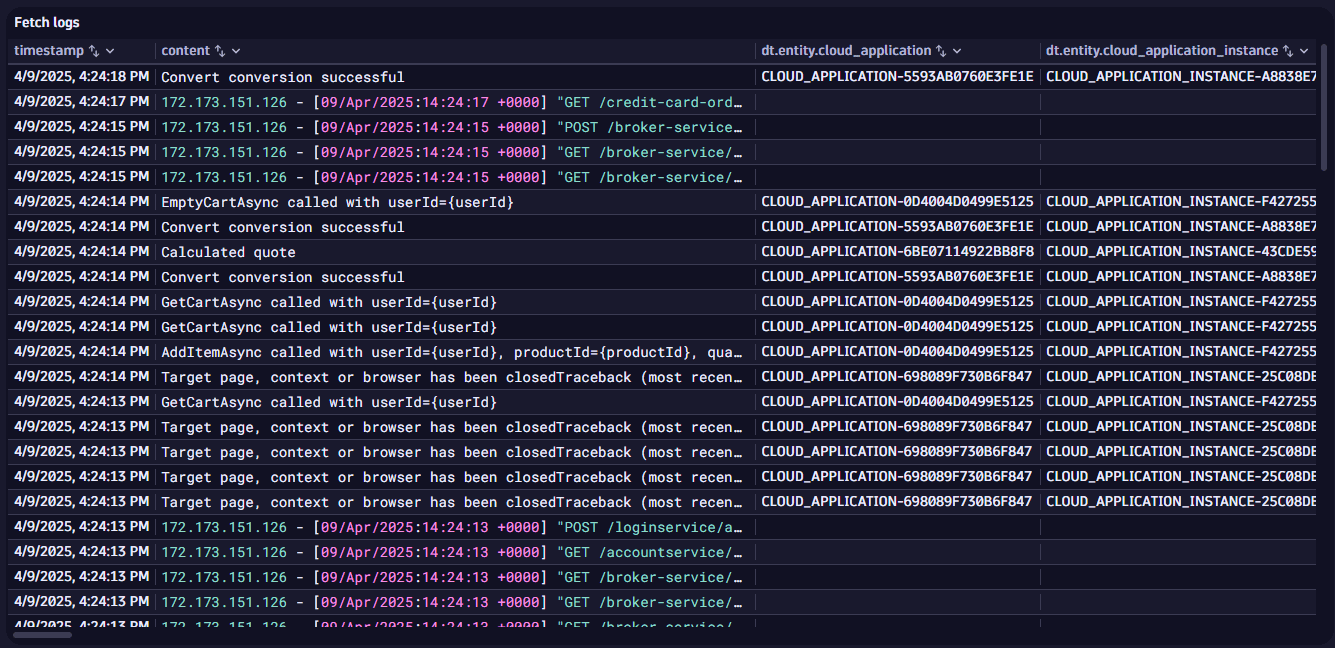Select cloud application cell in EmptyCartAsync row
The width and height of the screenshot is (1335, 648).
(x=897, y=201)
